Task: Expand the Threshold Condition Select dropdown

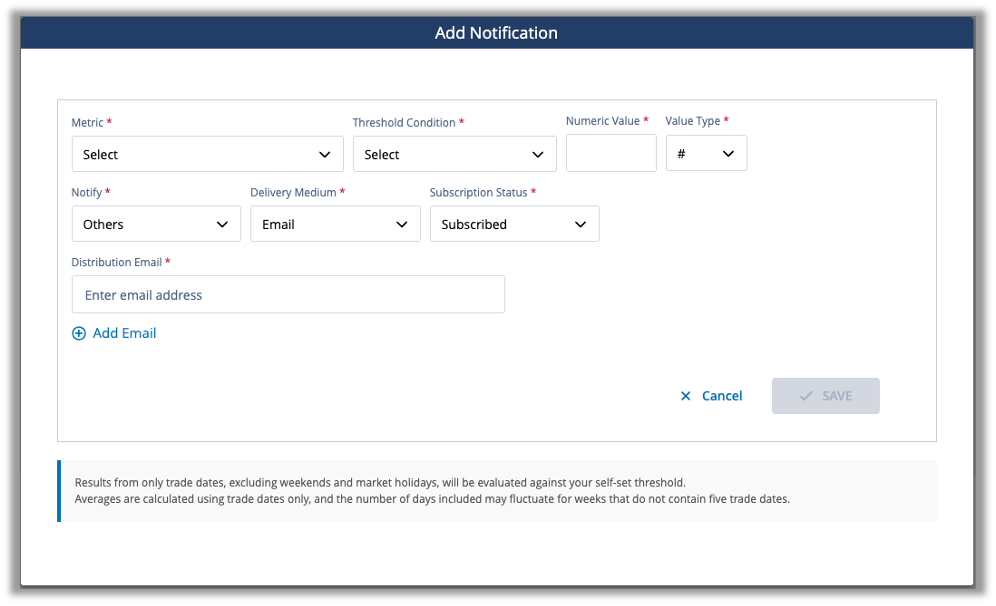Action: click(454, 155)
